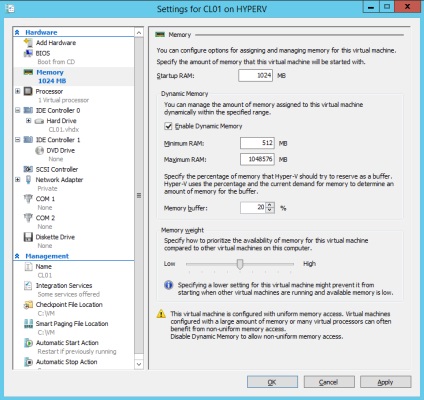
Task: Close the Settings window
Action: [407, 7]
